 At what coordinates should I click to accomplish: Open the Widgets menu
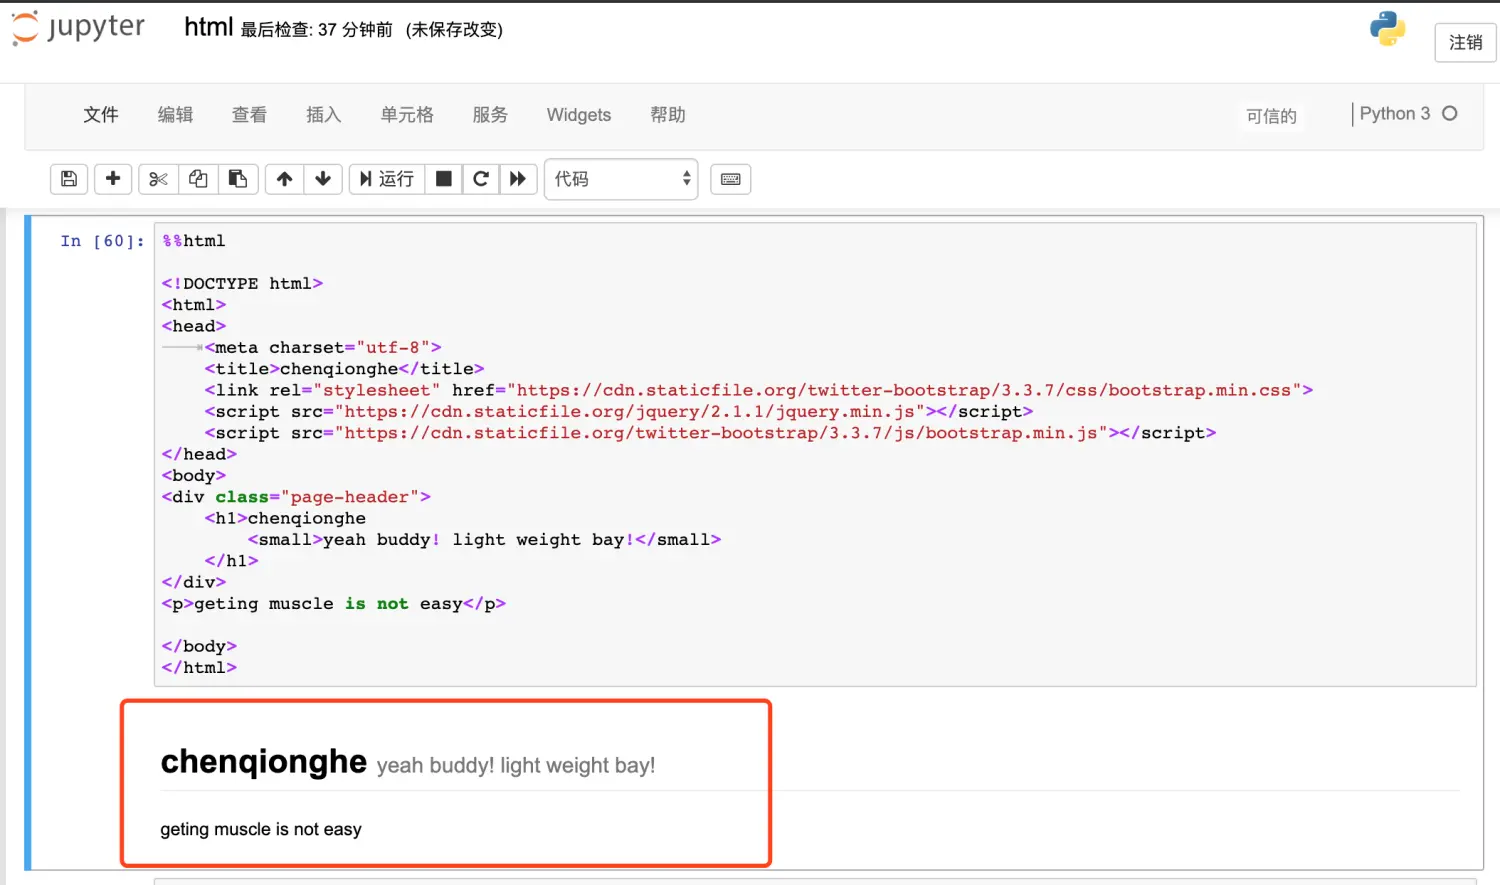578,114
